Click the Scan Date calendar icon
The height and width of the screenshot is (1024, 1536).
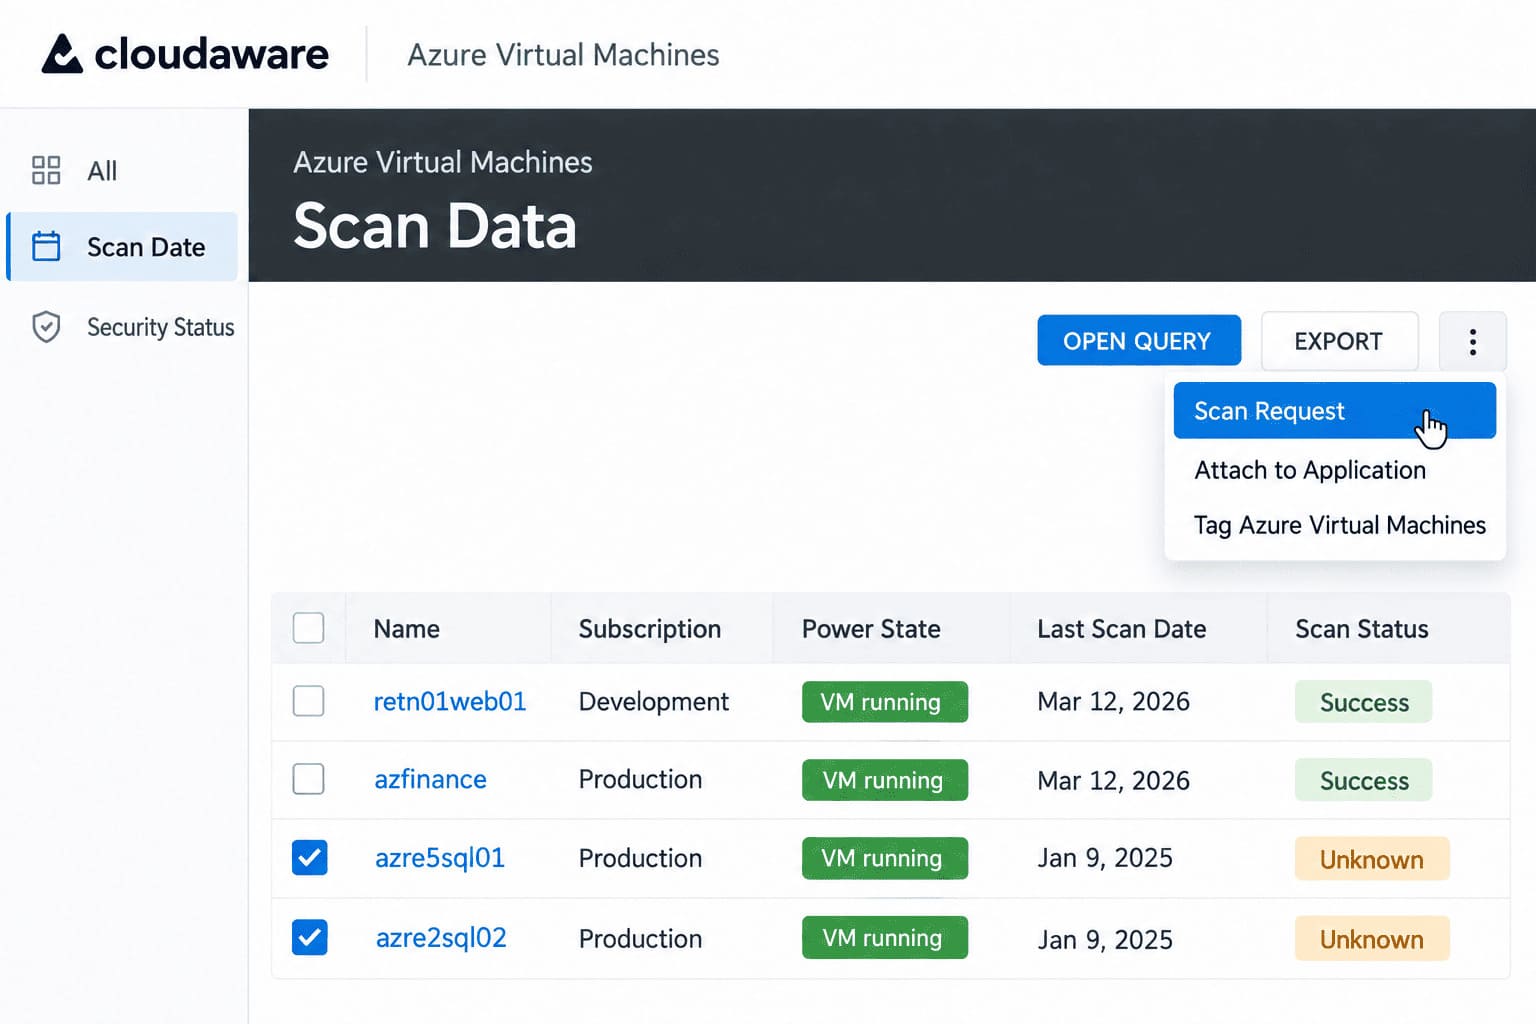pyautogui.click(x=46, y=246)
